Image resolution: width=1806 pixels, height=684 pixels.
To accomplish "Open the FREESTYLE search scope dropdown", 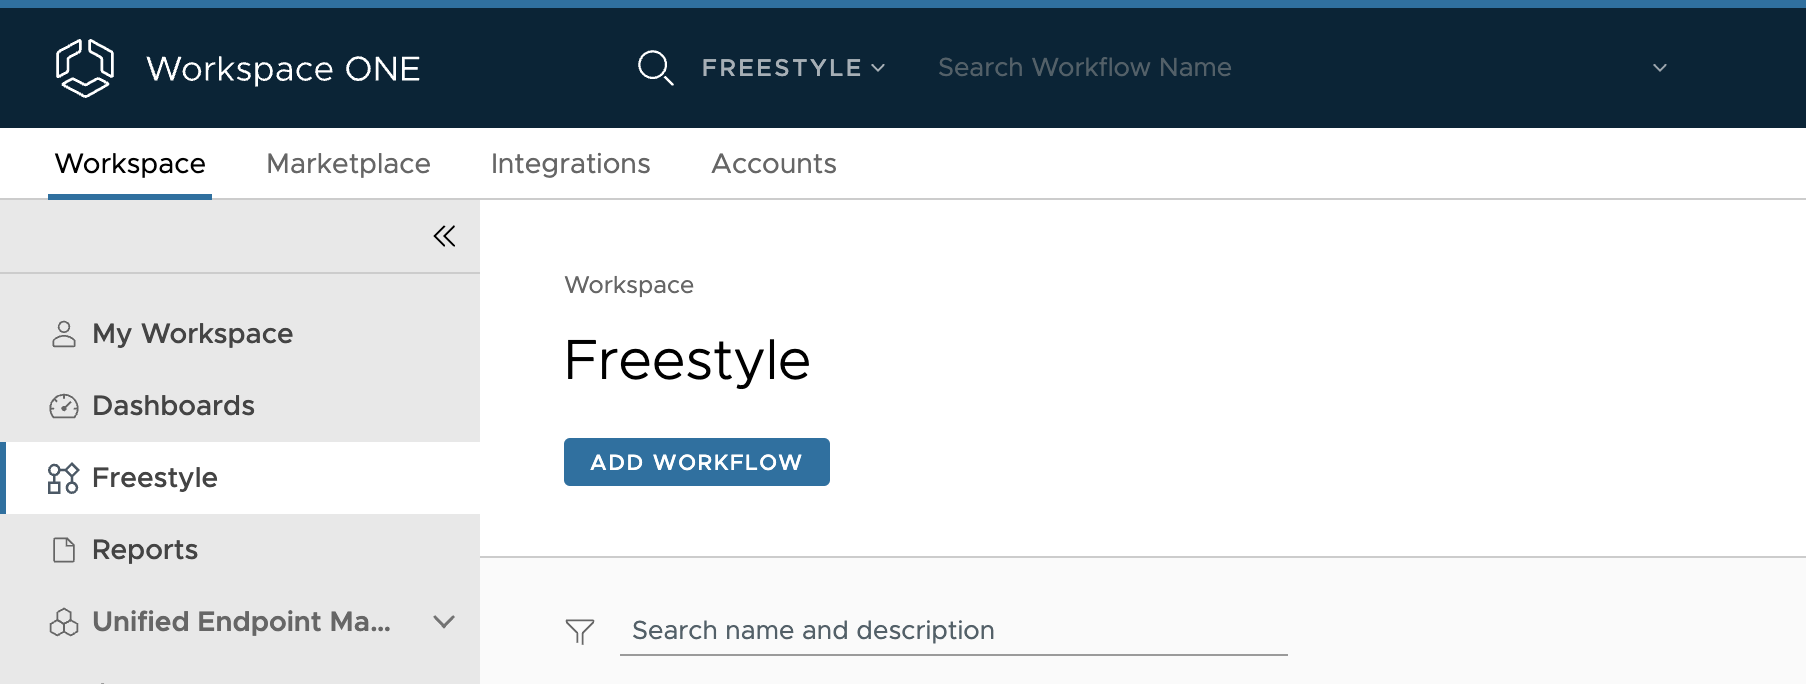I will (x=793, y=68).
